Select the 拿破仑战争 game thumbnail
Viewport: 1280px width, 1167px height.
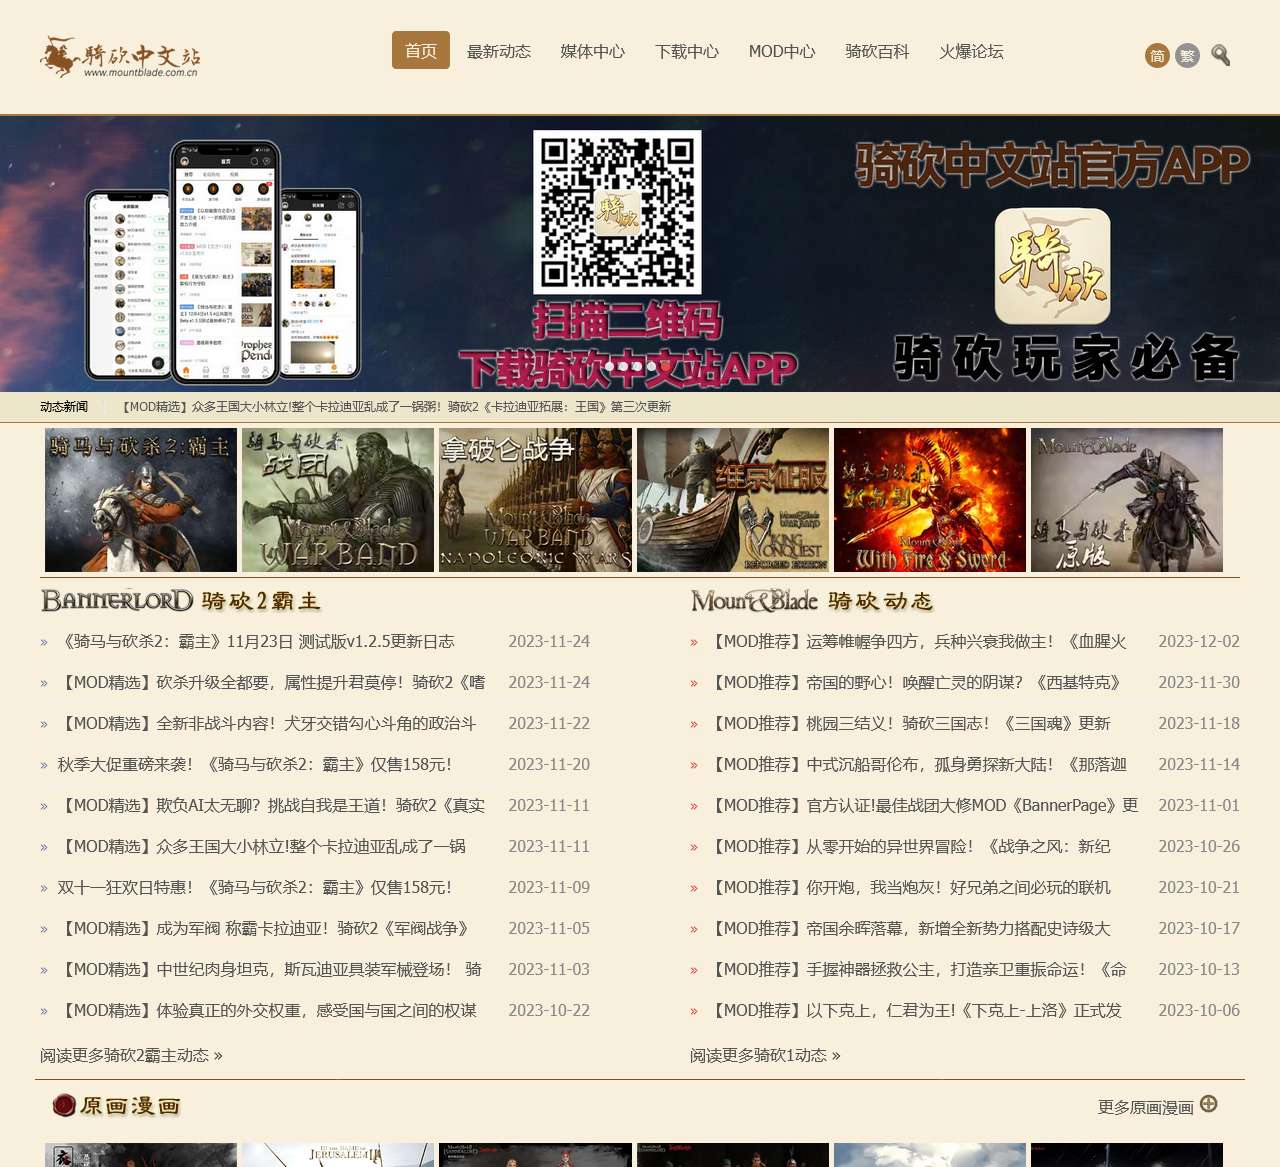[x=535, y=500]
